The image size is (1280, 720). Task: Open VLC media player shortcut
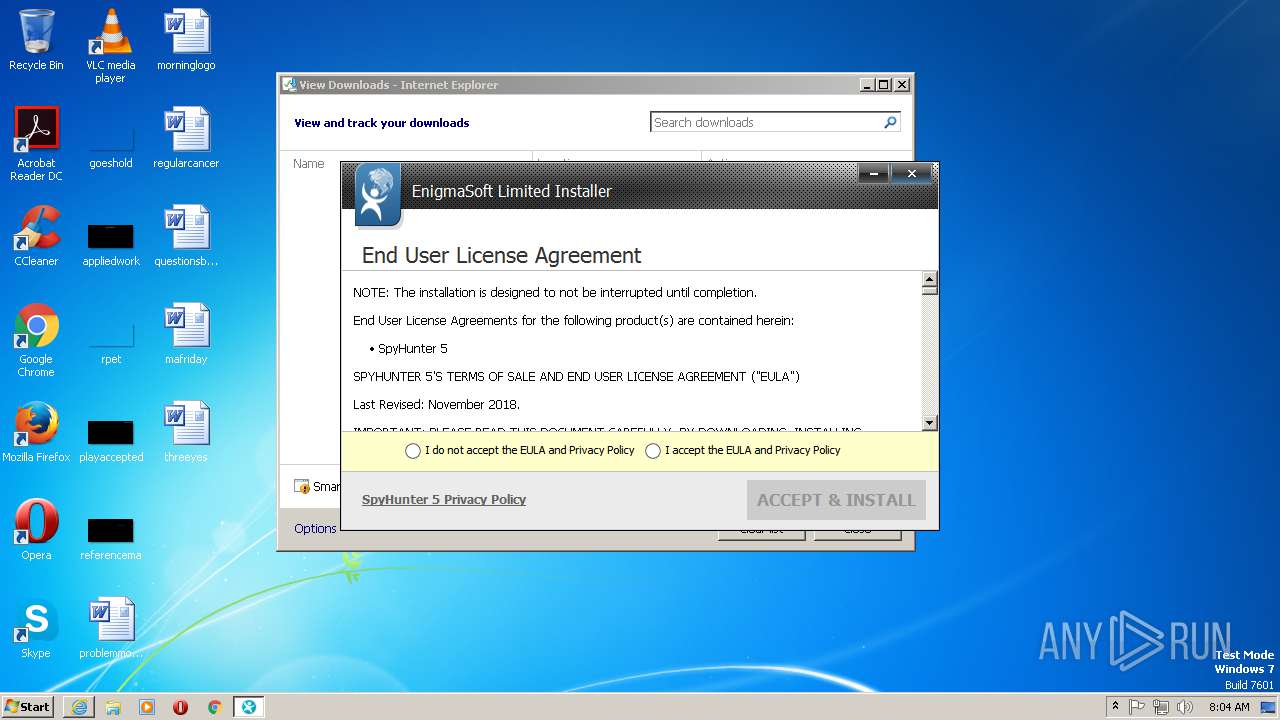pos(111,46)
